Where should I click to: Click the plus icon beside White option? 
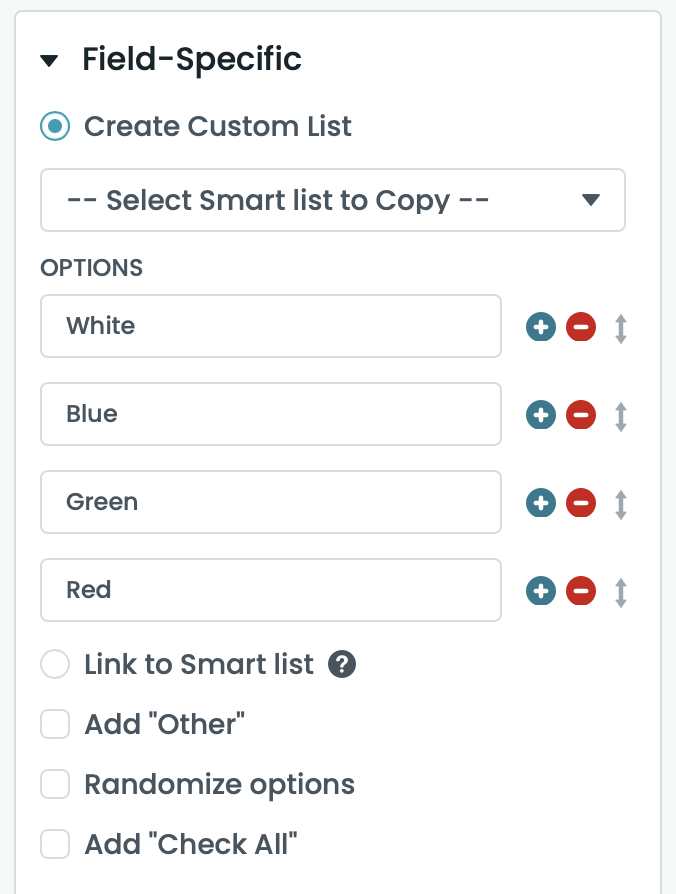click(541, 327)
